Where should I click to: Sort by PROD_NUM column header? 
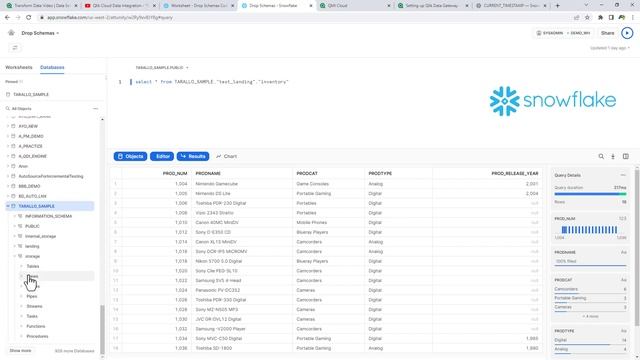[175, 173]
